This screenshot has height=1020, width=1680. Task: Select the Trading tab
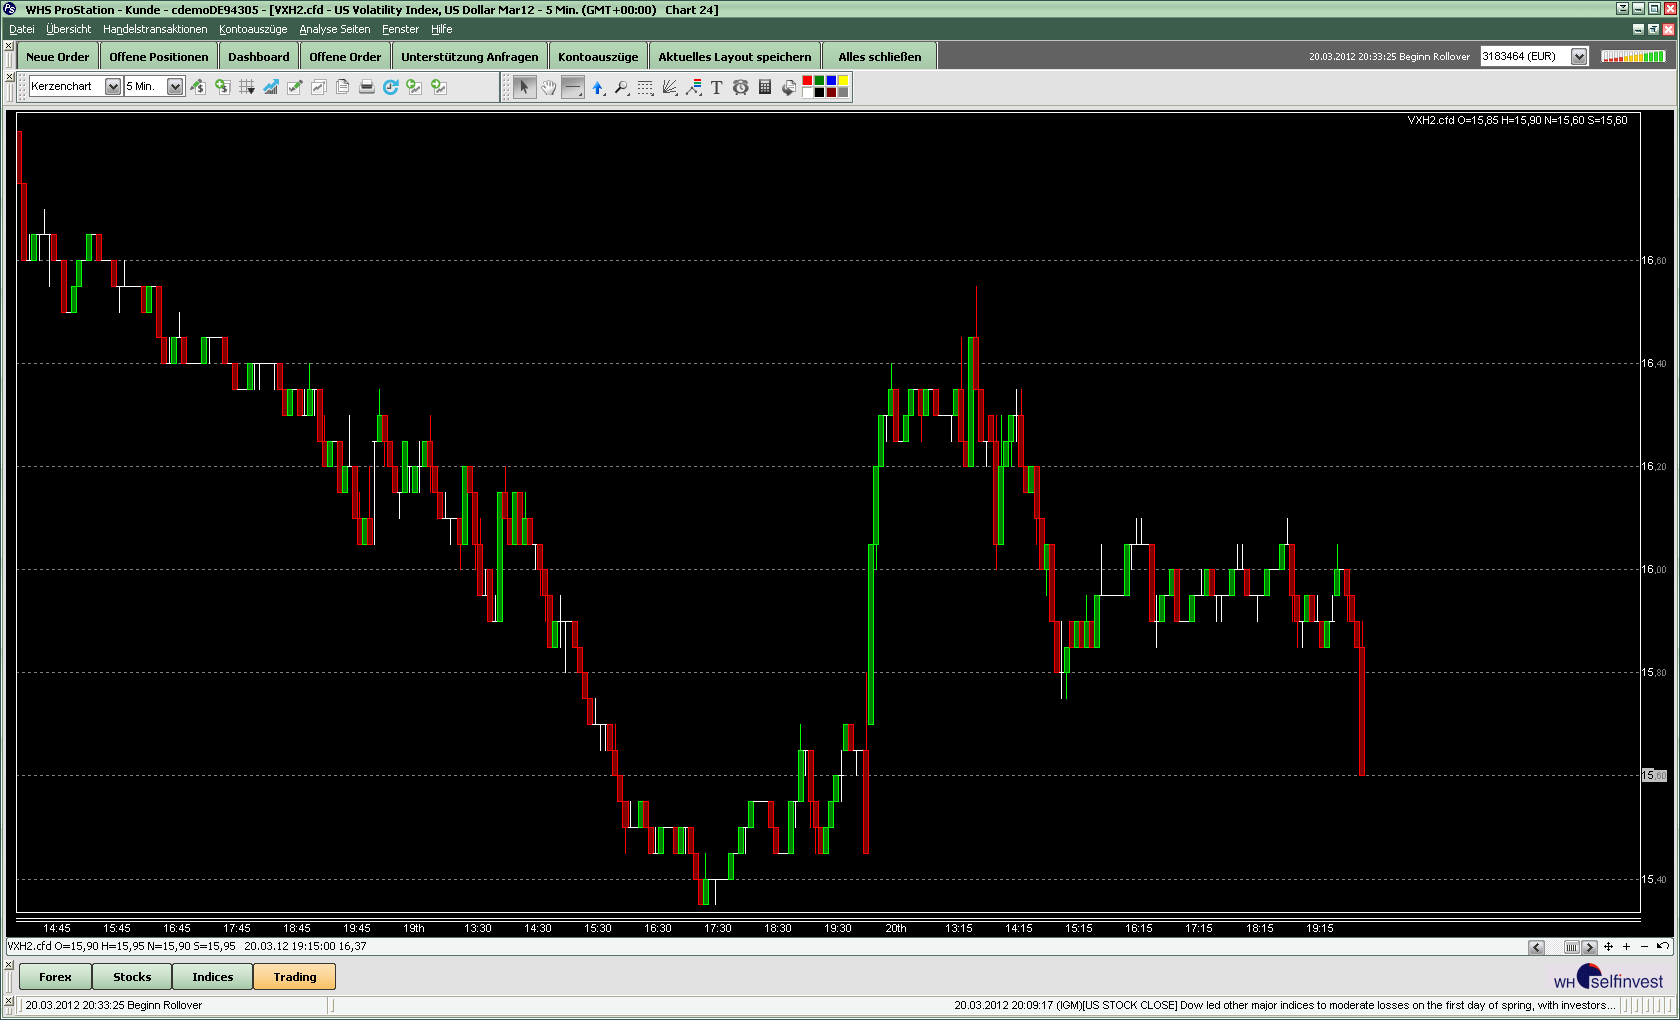(295, 976)
